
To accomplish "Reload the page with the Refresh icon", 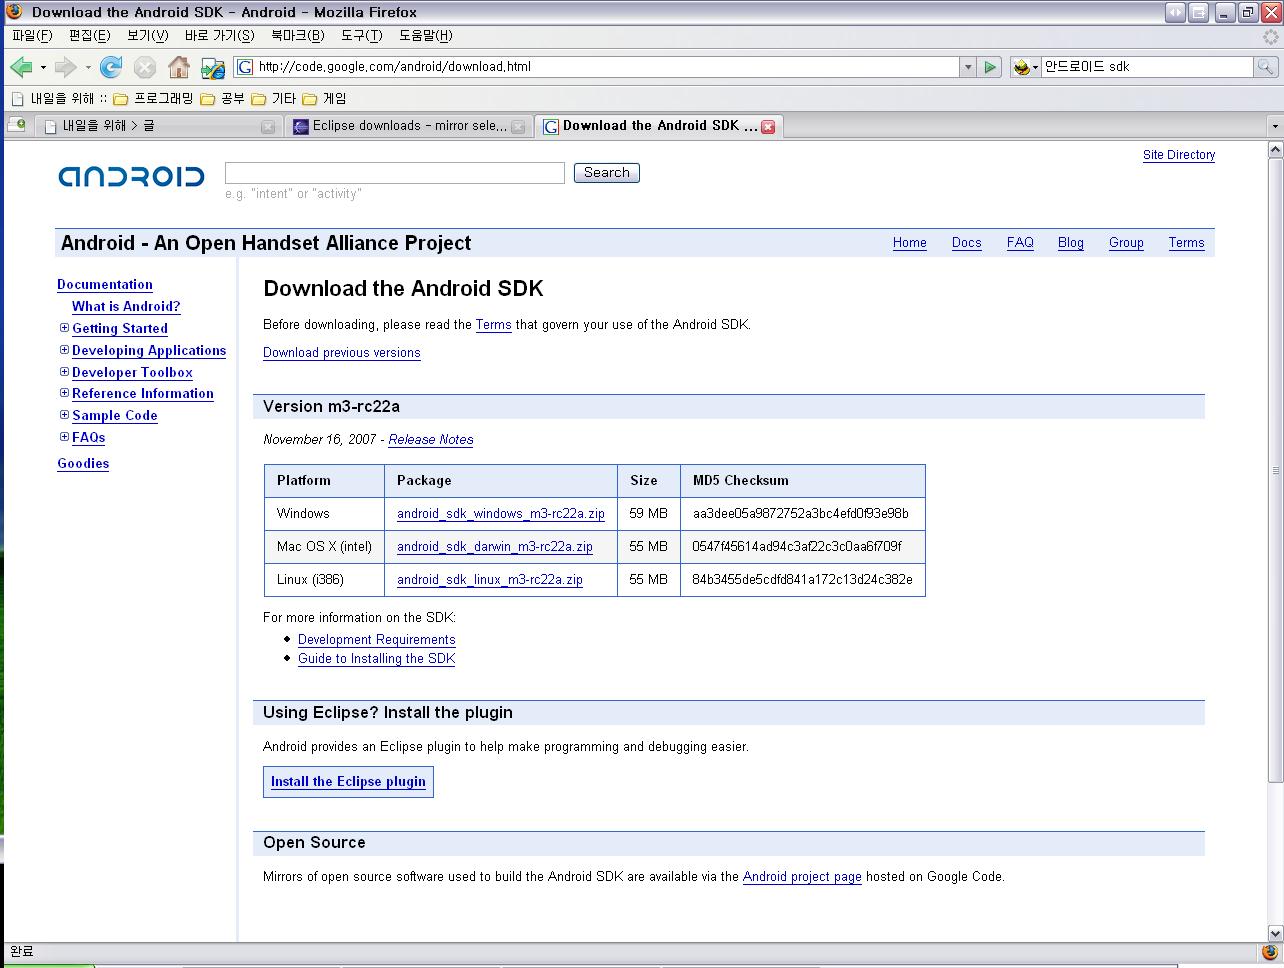I will pos(111,67).
